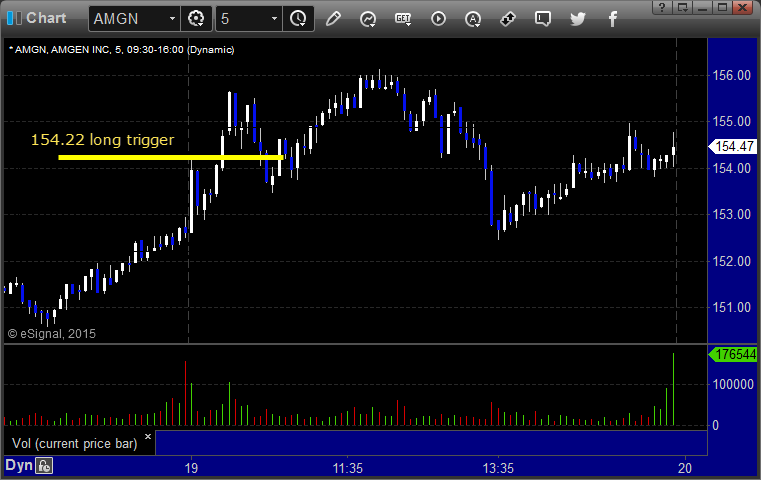Screen dimensions: 761x480
Task: Click the 13:35 time axis label
Action: coord(498,468)
